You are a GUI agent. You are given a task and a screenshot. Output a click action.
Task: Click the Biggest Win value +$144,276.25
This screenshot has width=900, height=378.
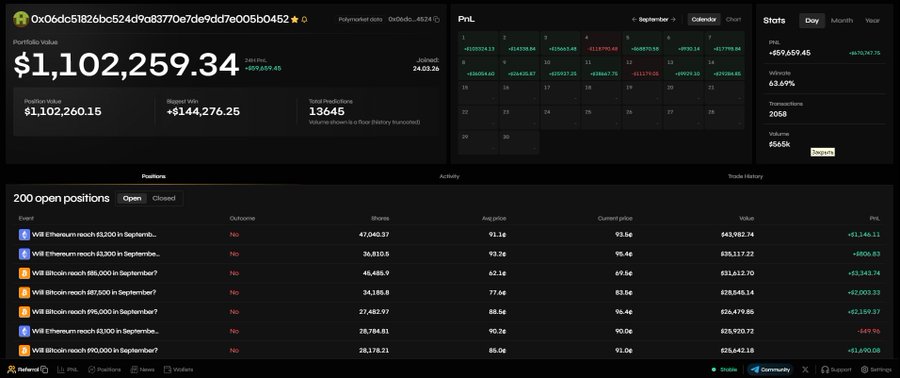pyautogui.click(x=203, y=112)
